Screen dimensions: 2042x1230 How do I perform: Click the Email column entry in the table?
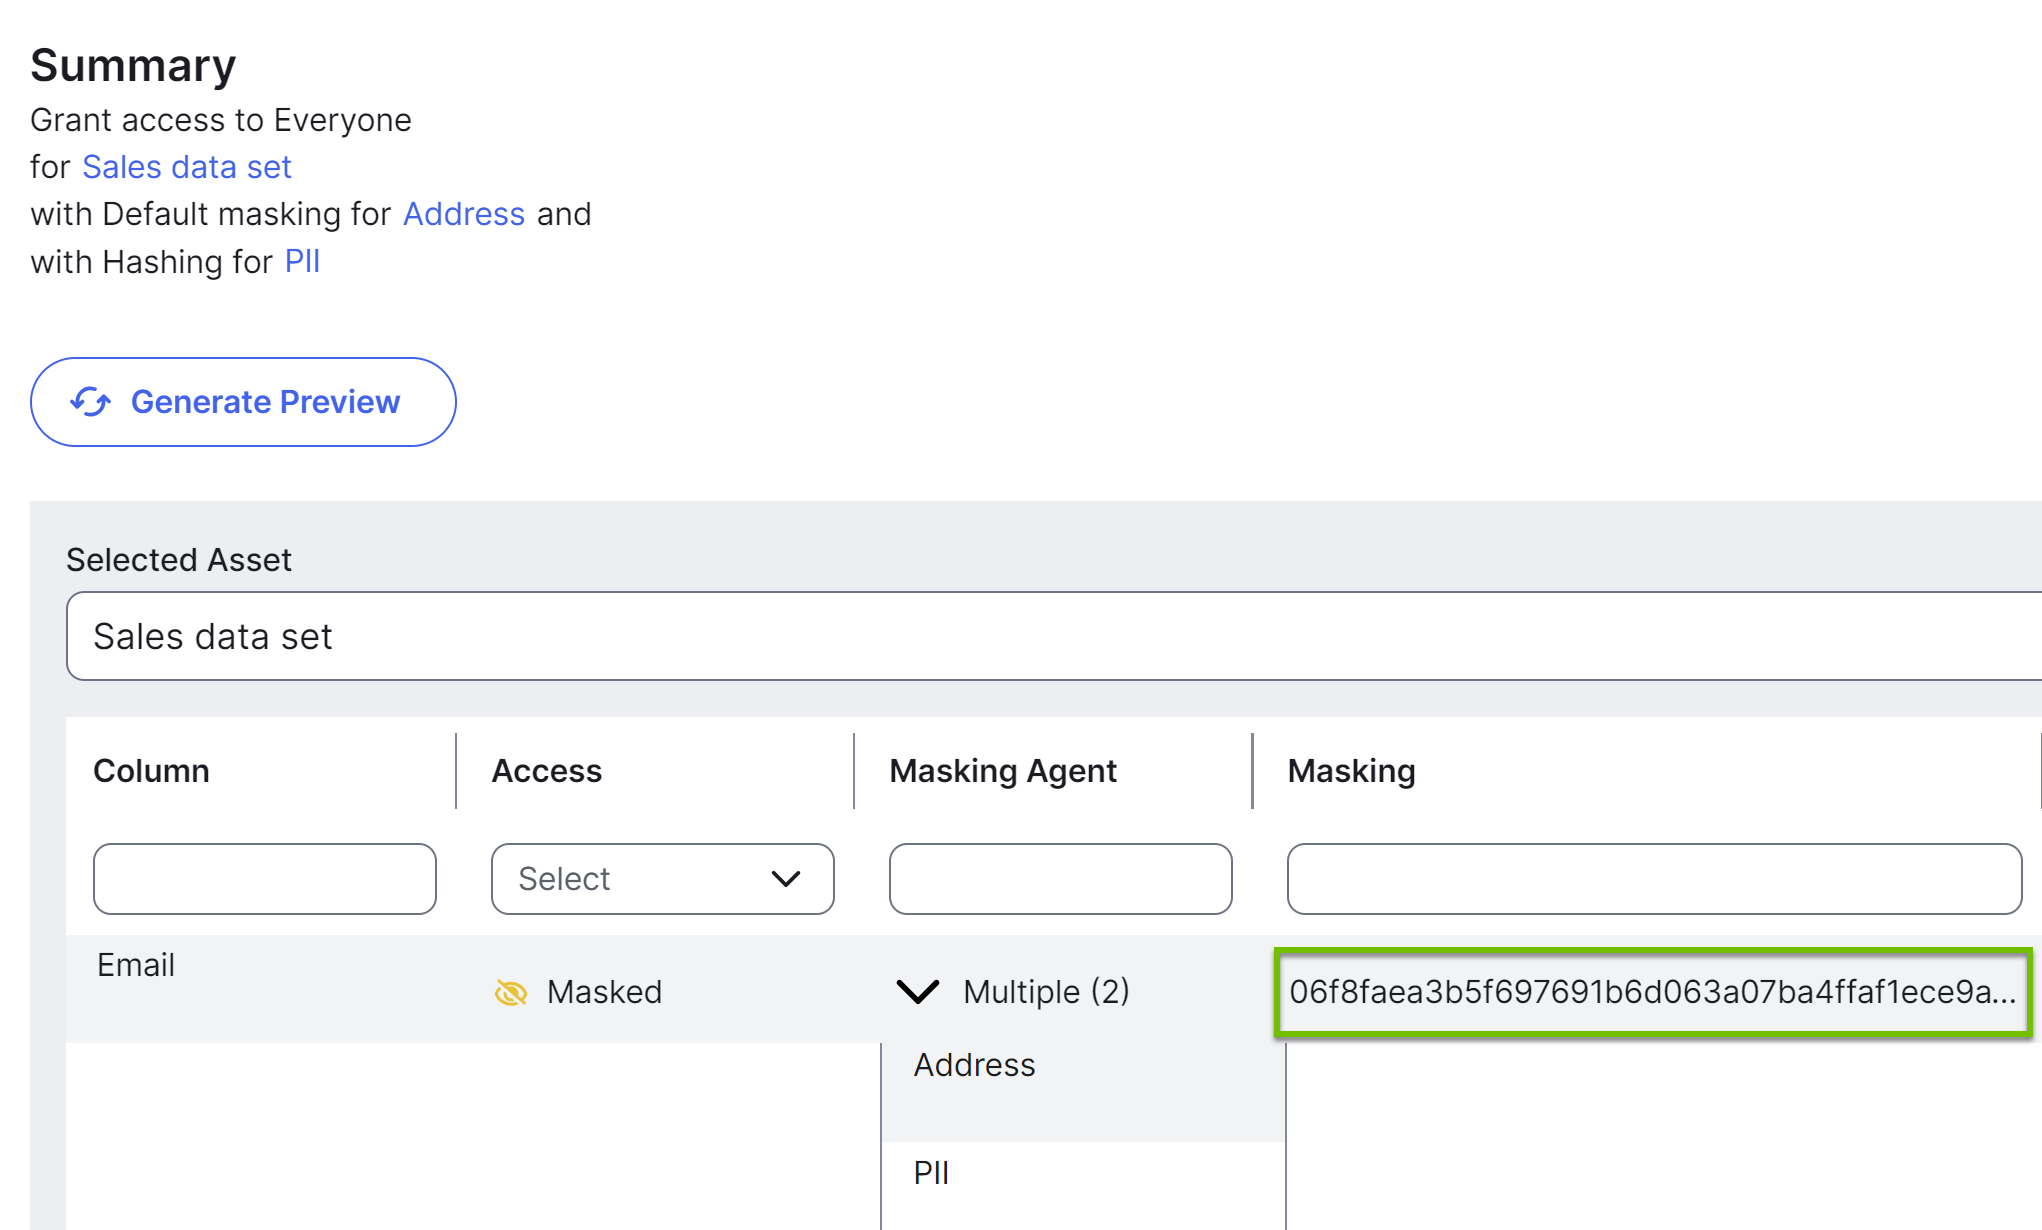[x=136, y=964]
